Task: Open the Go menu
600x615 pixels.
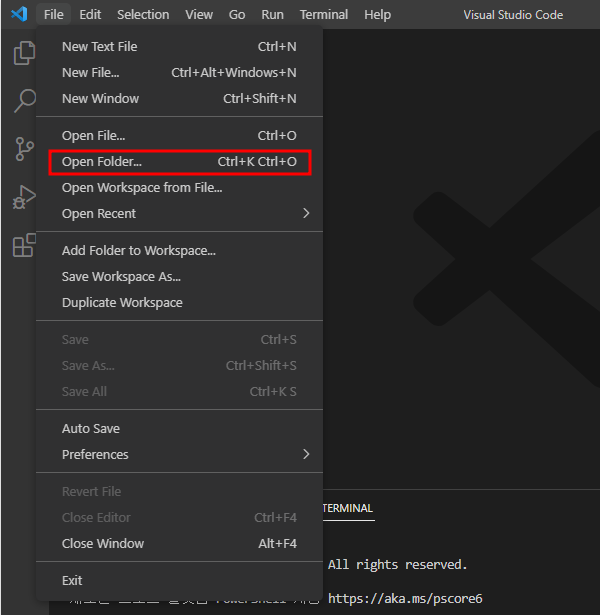Action: 237,15
